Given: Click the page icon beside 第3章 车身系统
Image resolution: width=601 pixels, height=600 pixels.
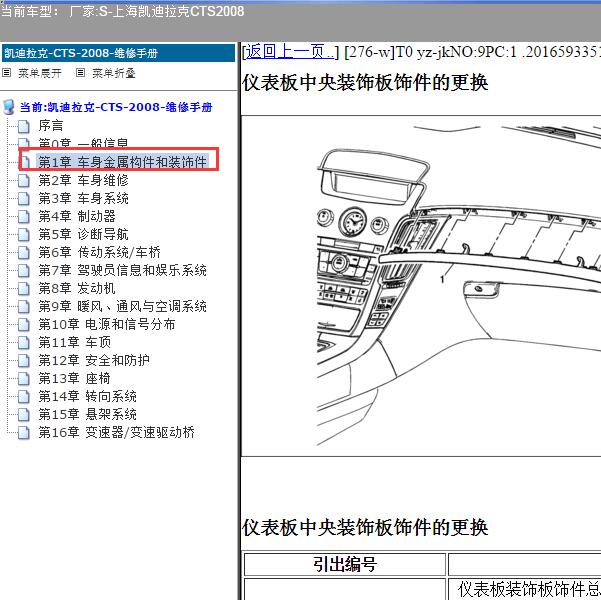Looking at the screenshot, I should [24, 199].
